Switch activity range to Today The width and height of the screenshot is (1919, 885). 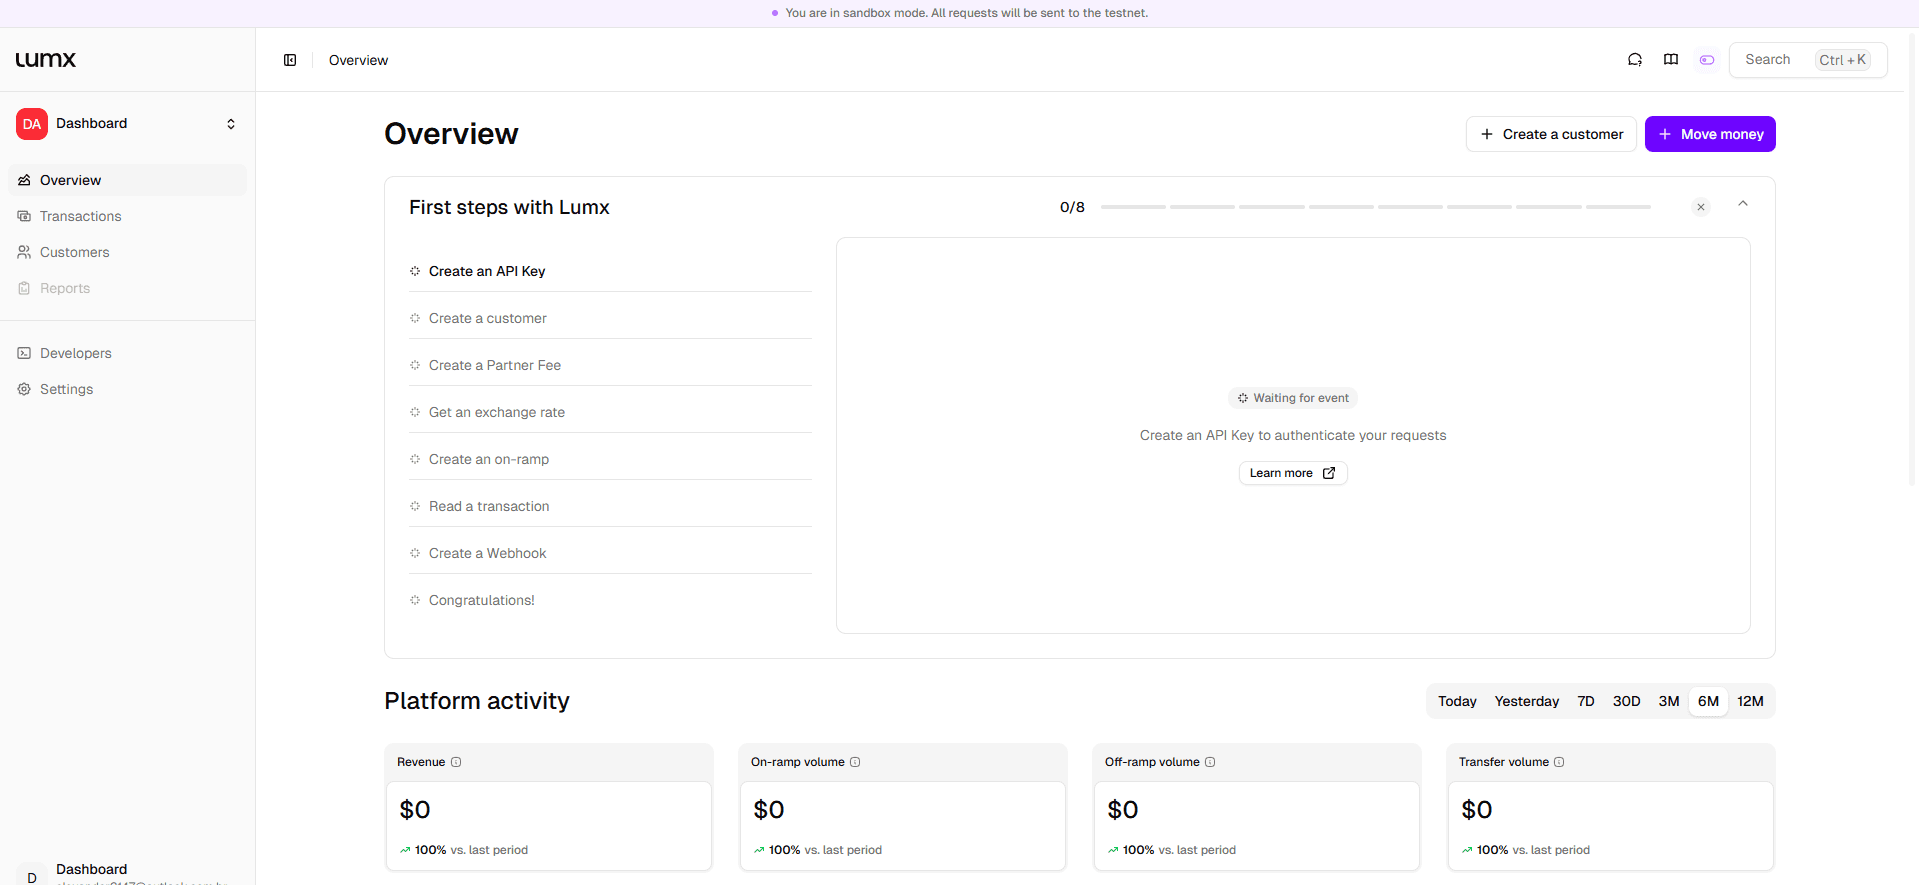coord(1457,701)
